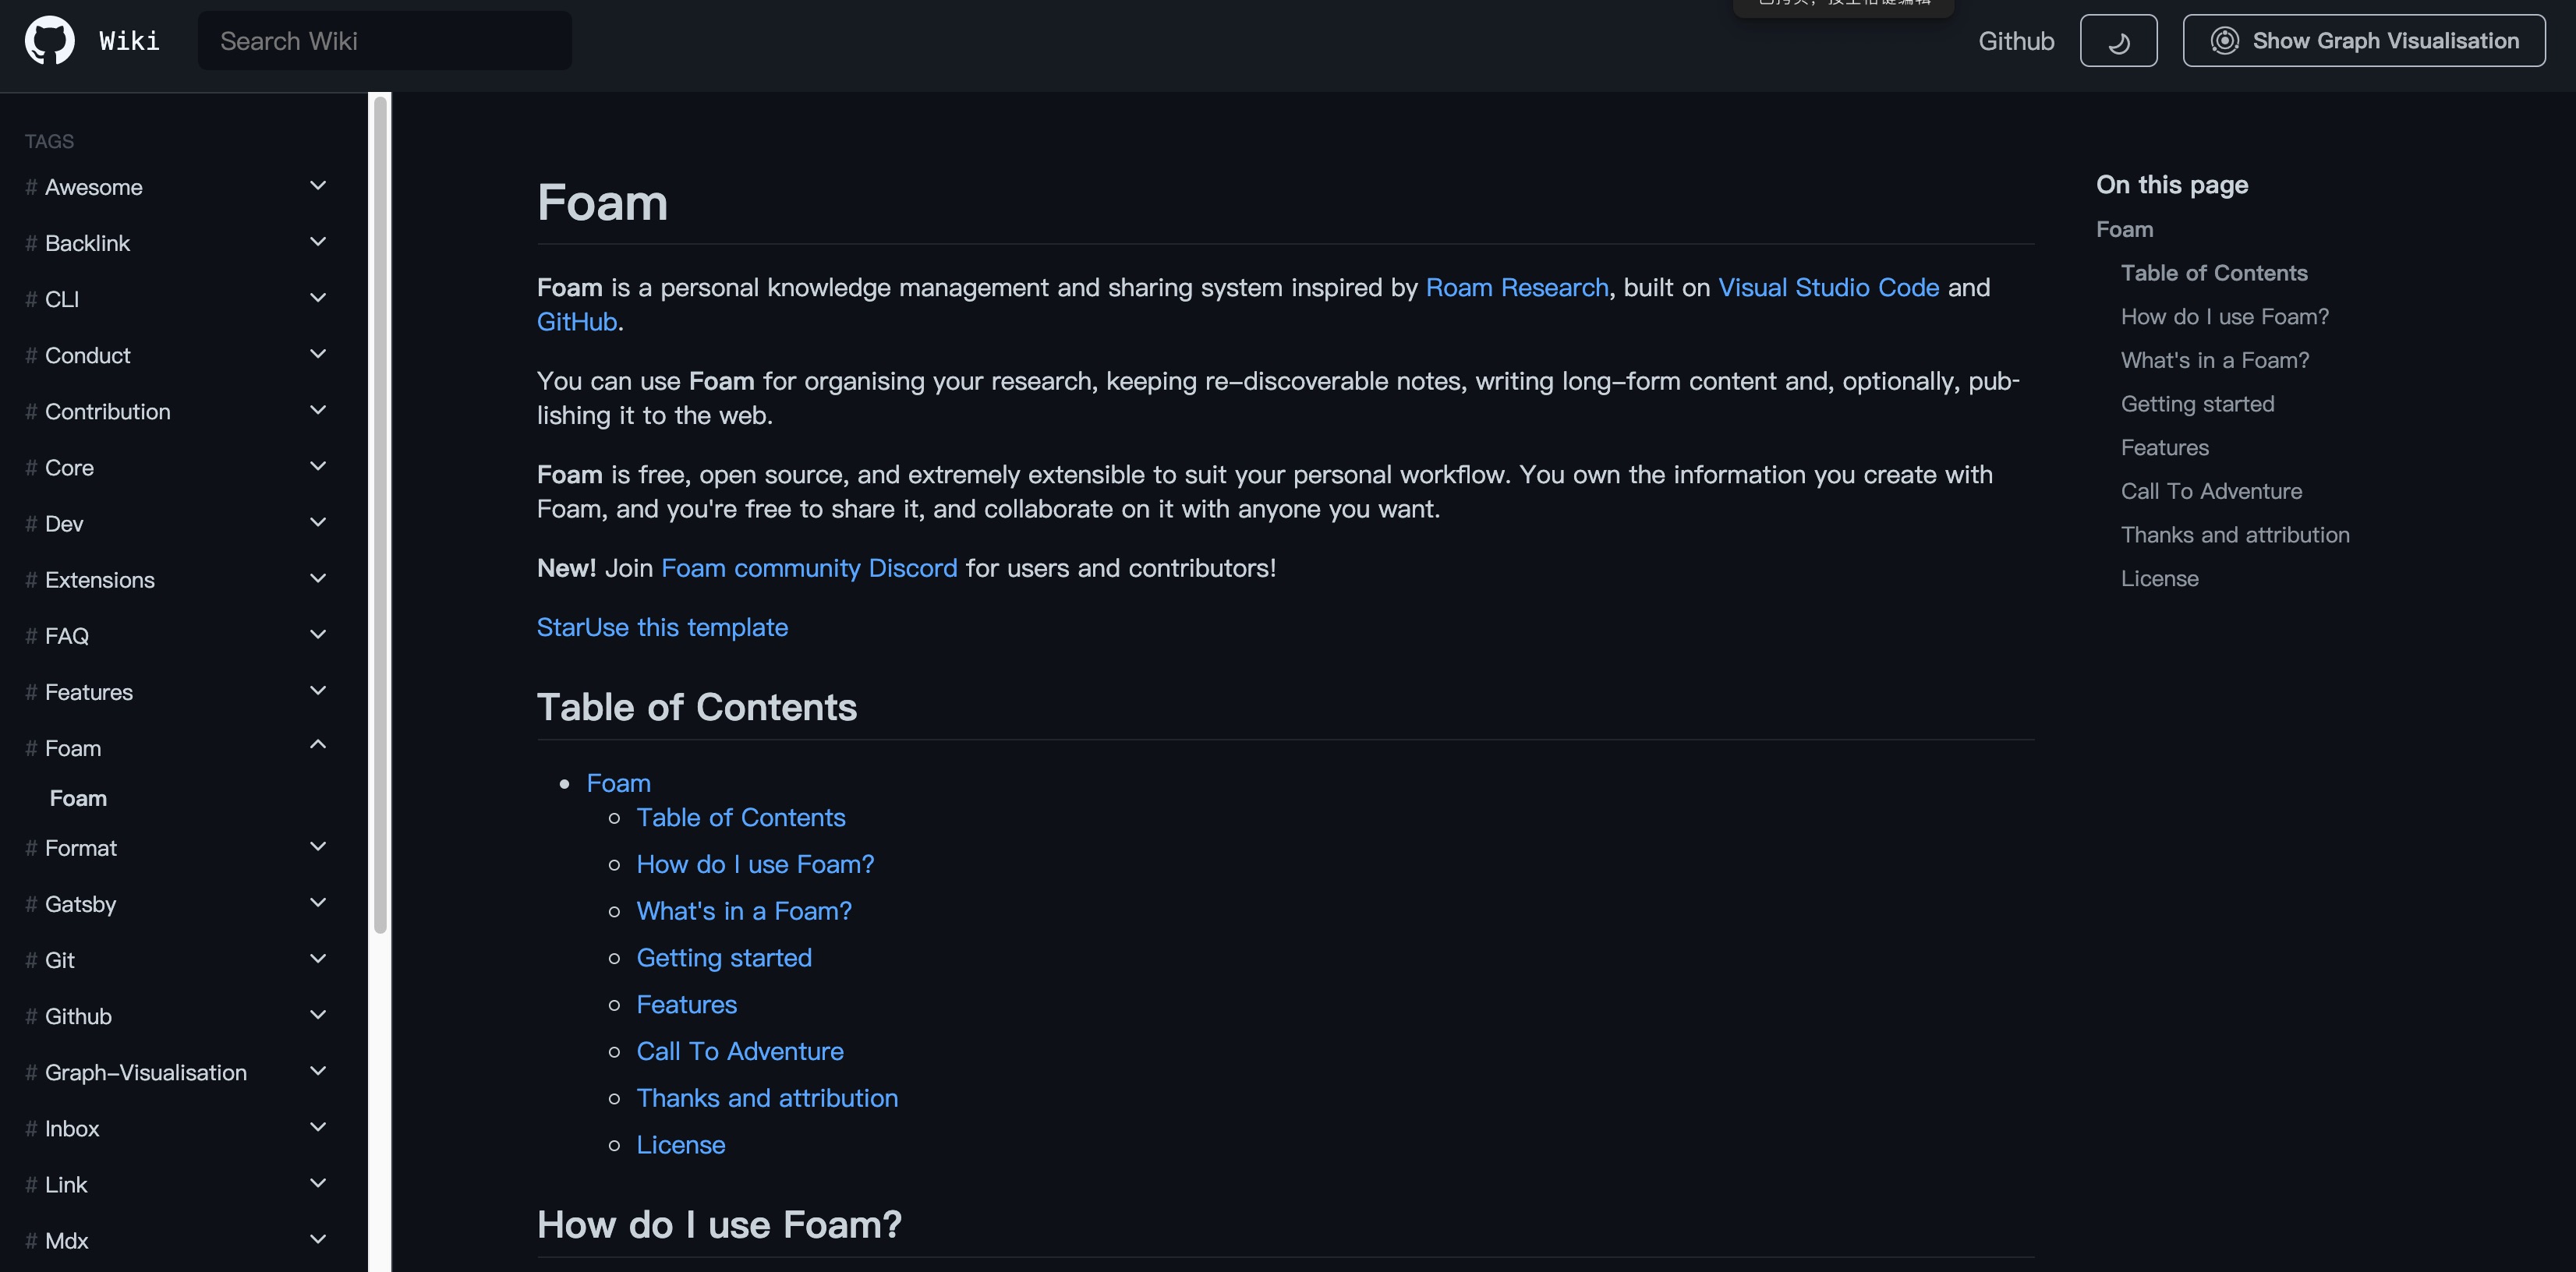Select the Foam page in sidebar
The width and height of the screenshot is (2576, 1272).
tap(78, 798)
